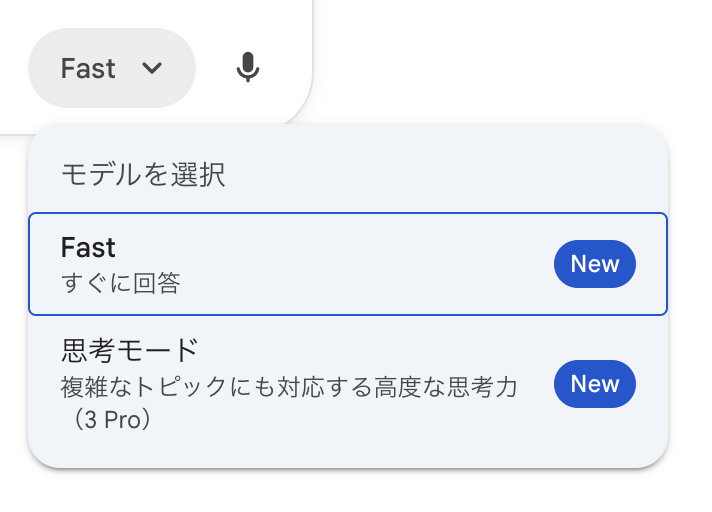This screenshot has height=512, width=712.
Task: Click empty space beside モデルを選択 header
Action: 450,175
